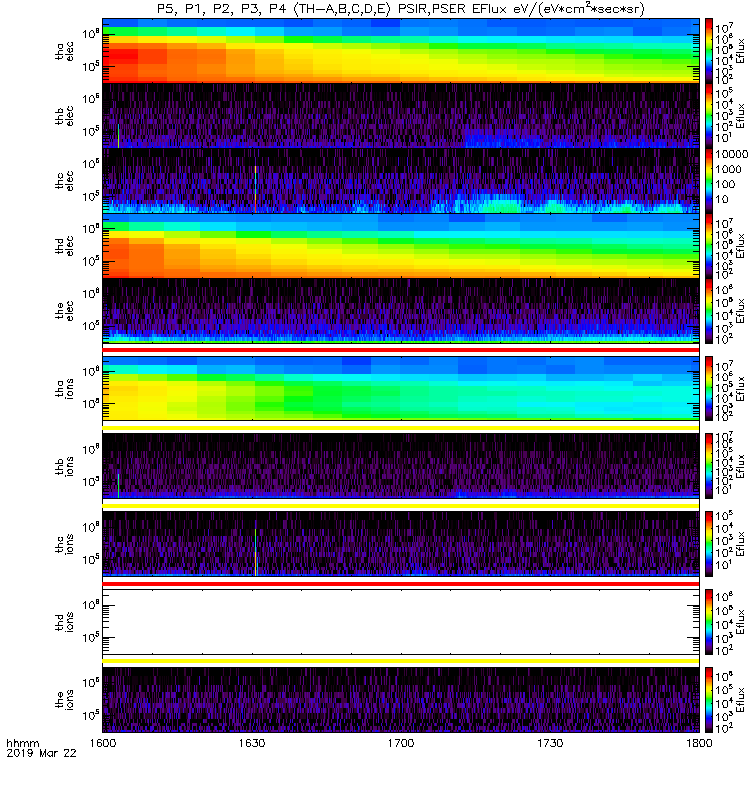
Task: Select the 'thb elec' panel label
Action: (65, 116)
